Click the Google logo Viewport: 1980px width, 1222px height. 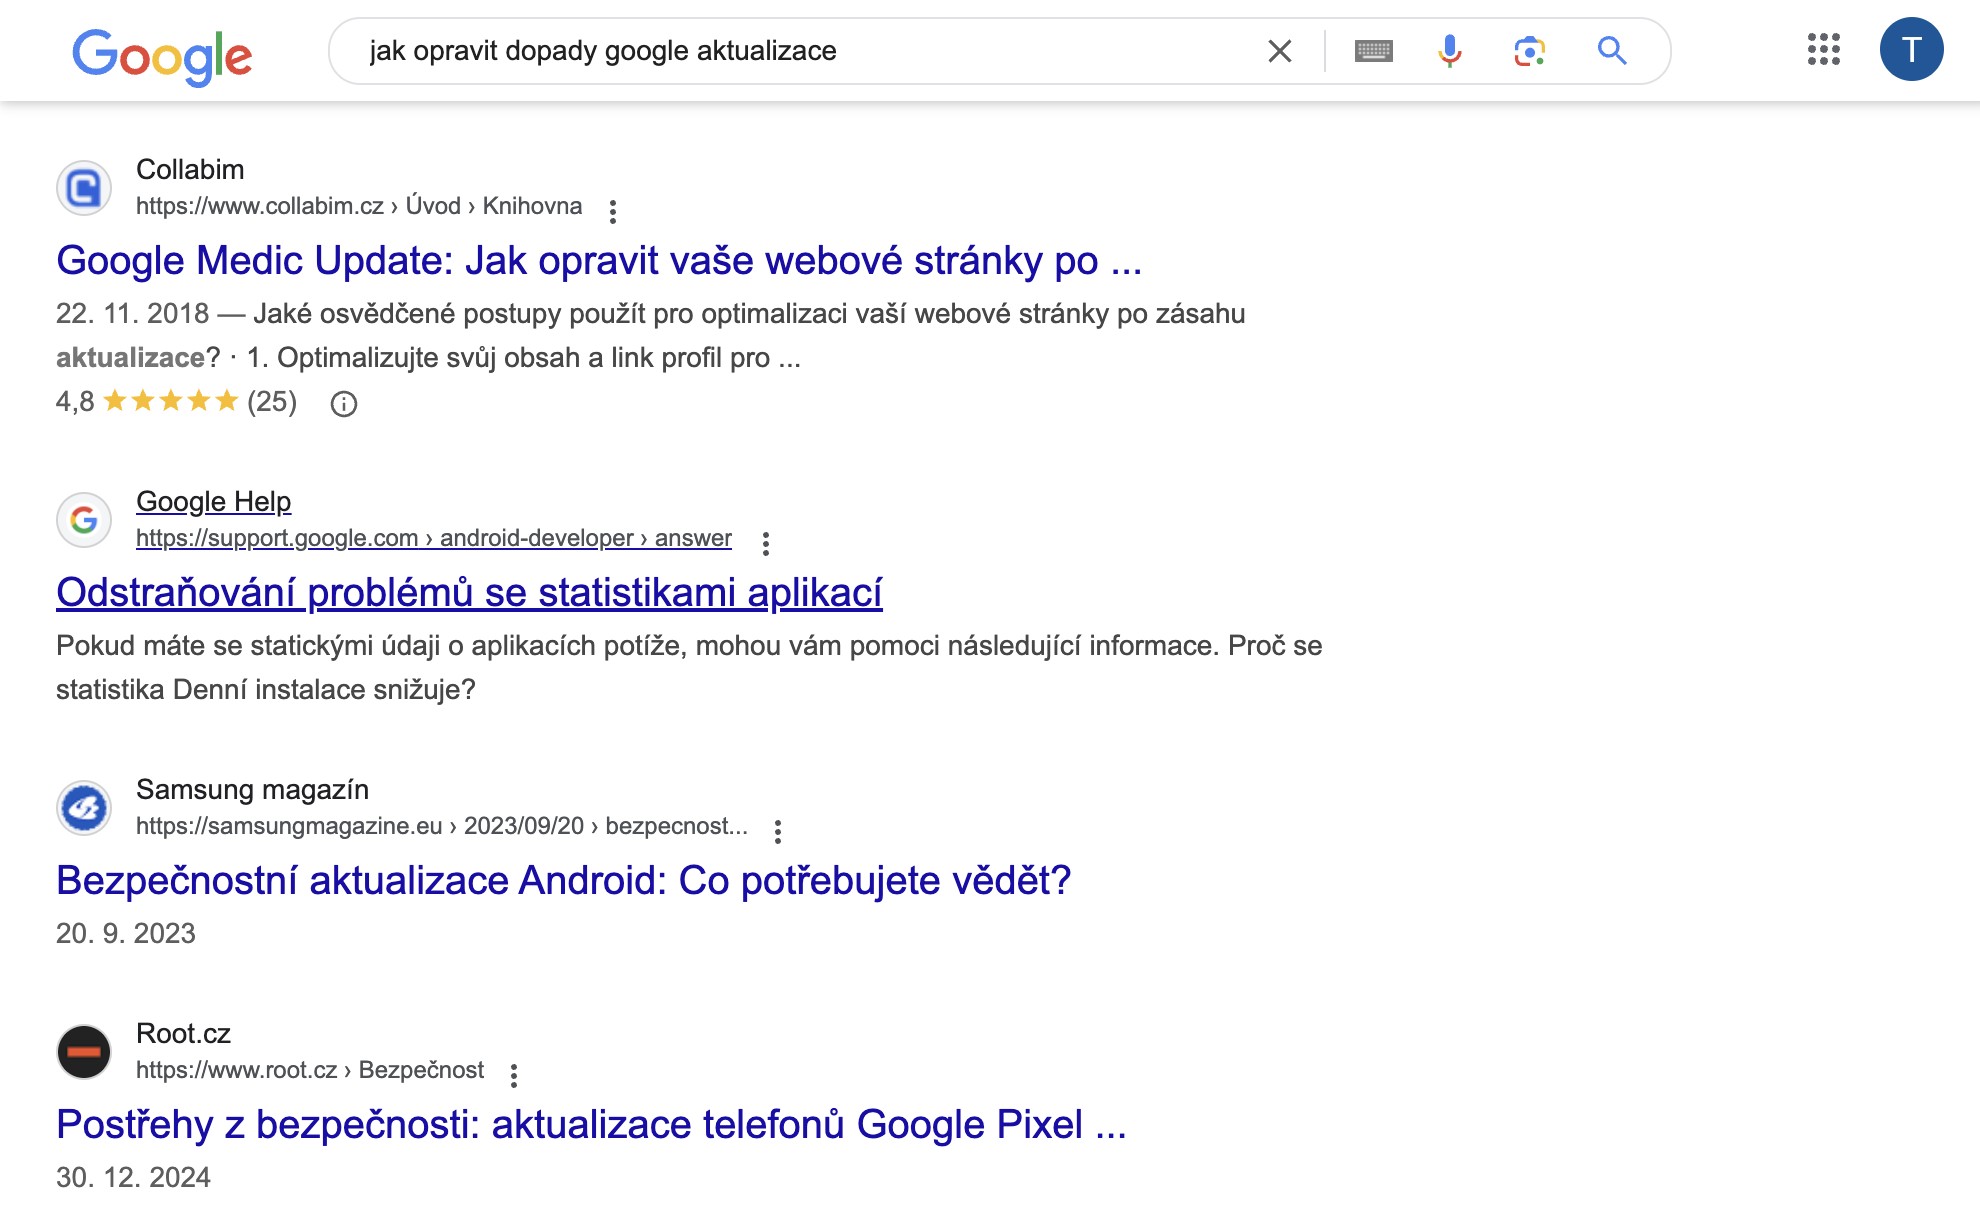(162, 55)
